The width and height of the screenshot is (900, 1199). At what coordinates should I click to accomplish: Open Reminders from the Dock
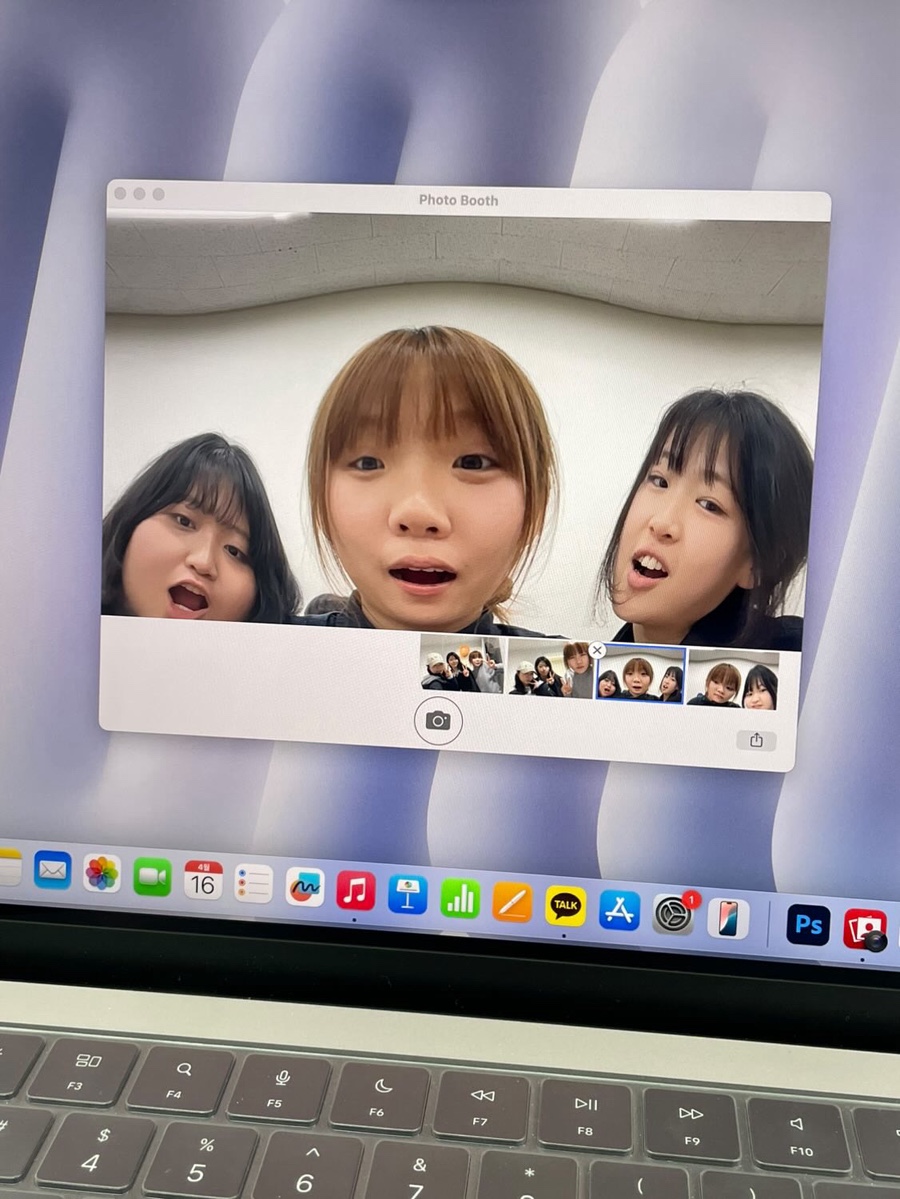click(x=254, y=884)
